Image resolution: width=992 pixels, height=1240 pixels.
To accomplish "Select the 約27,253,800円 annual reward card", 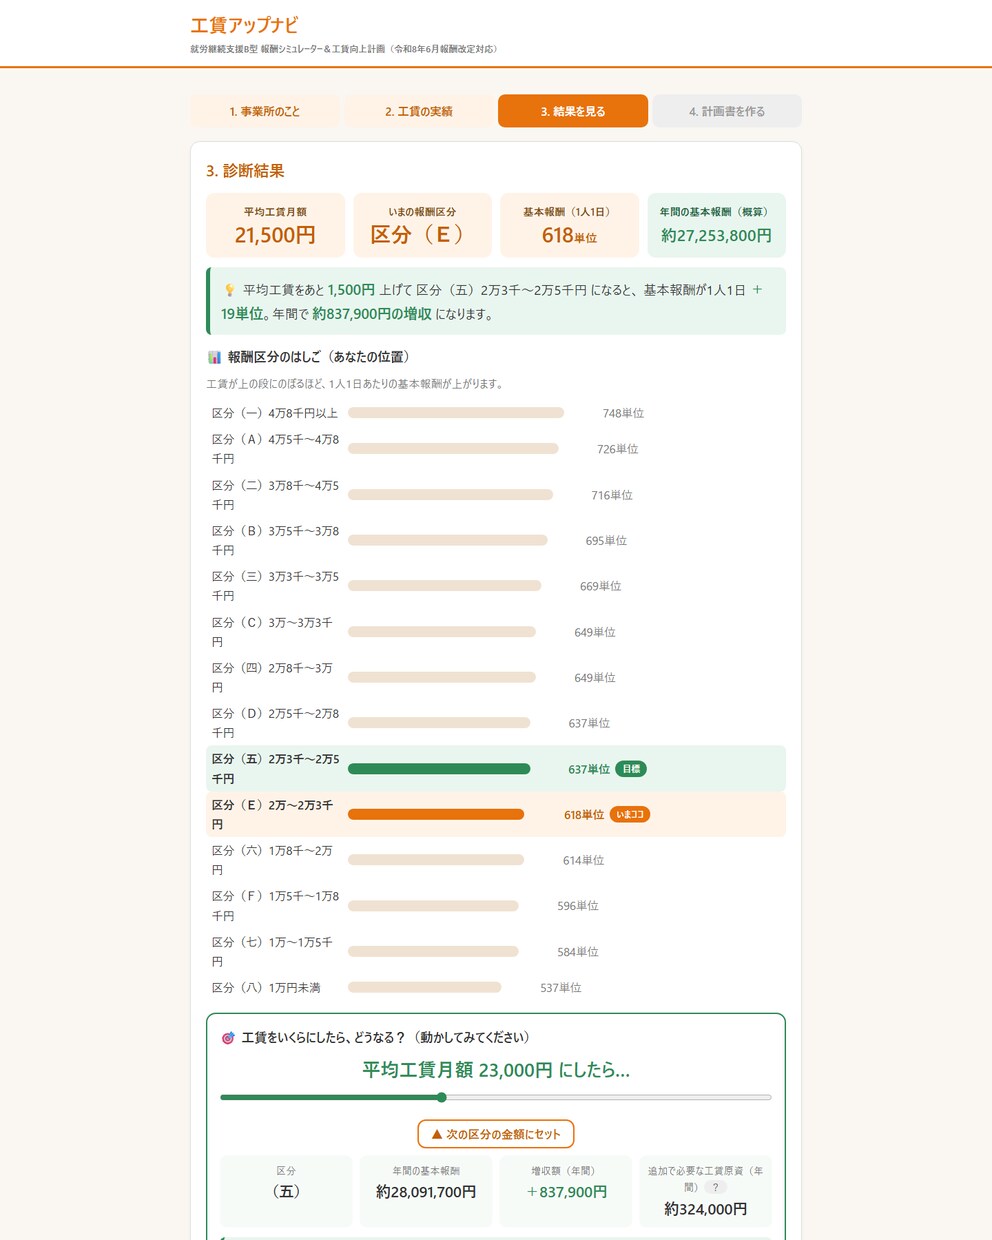I will 716,225.
